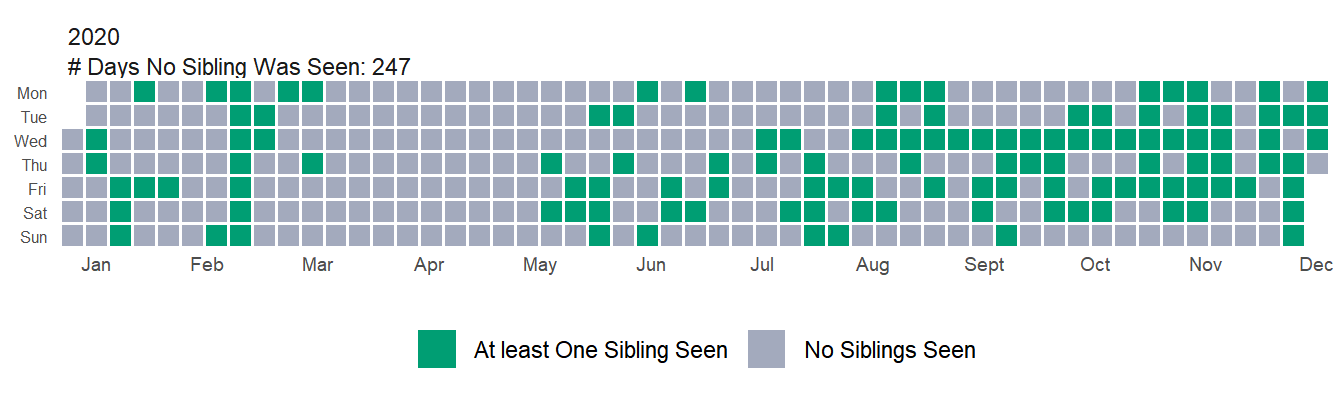
Task: Click the Mon weekday row label
Action: (32, 94)
